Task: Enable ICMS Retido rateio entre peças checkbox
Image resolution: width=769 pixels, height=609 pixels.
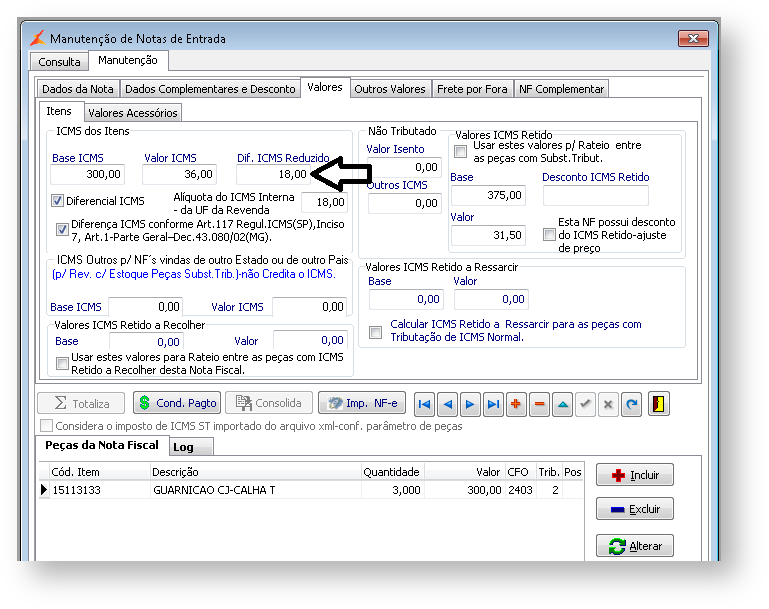Action: tap(460, 152)
